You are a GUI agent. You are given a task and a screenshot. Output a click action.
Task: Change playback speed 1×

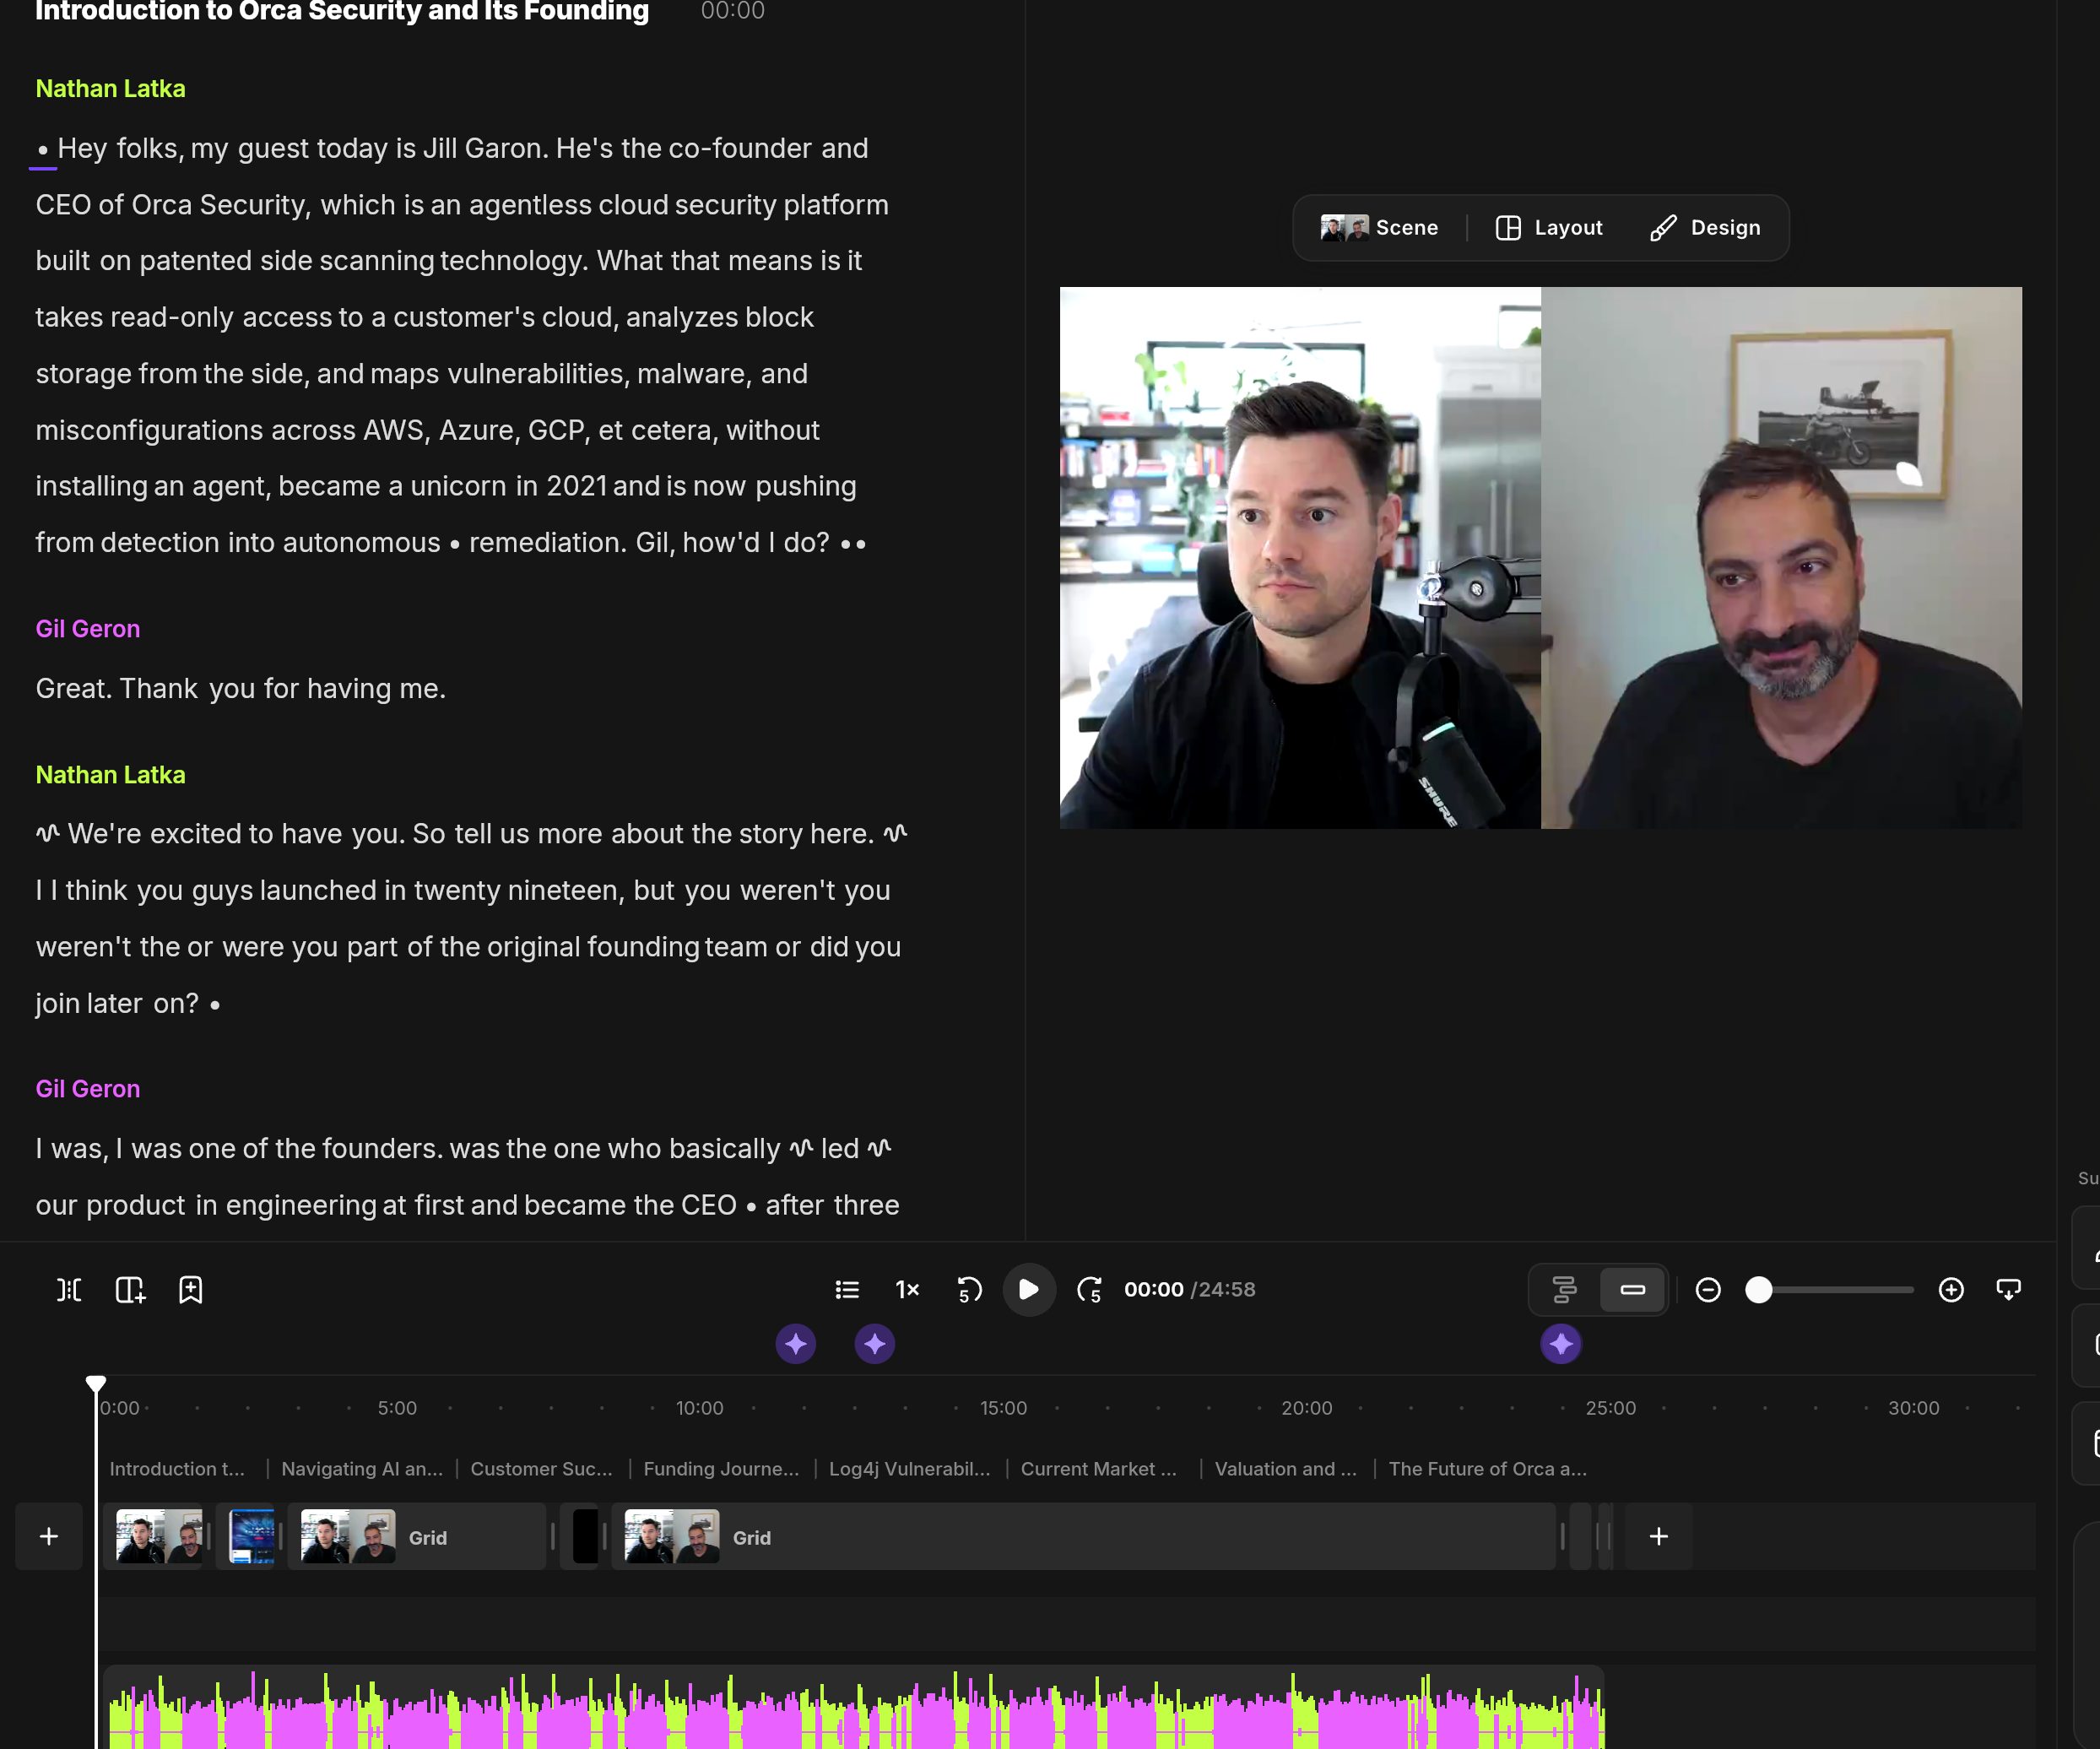point(907,1290)
